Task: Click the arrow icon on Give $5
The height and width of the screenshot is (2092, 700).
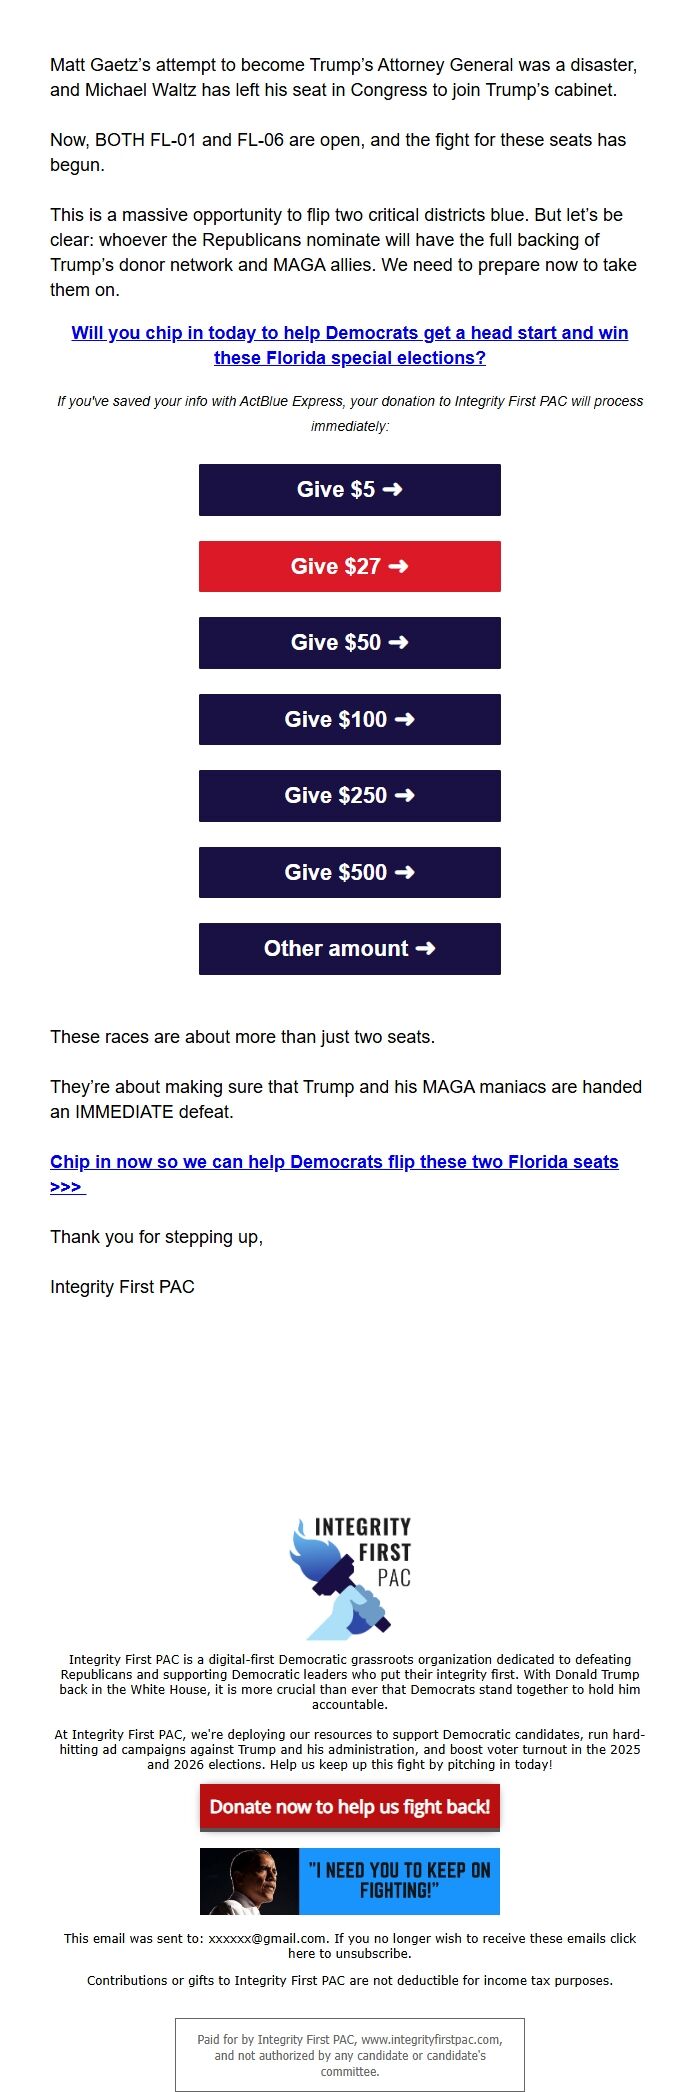Action: pyautogui.click(x=392, y=490)
